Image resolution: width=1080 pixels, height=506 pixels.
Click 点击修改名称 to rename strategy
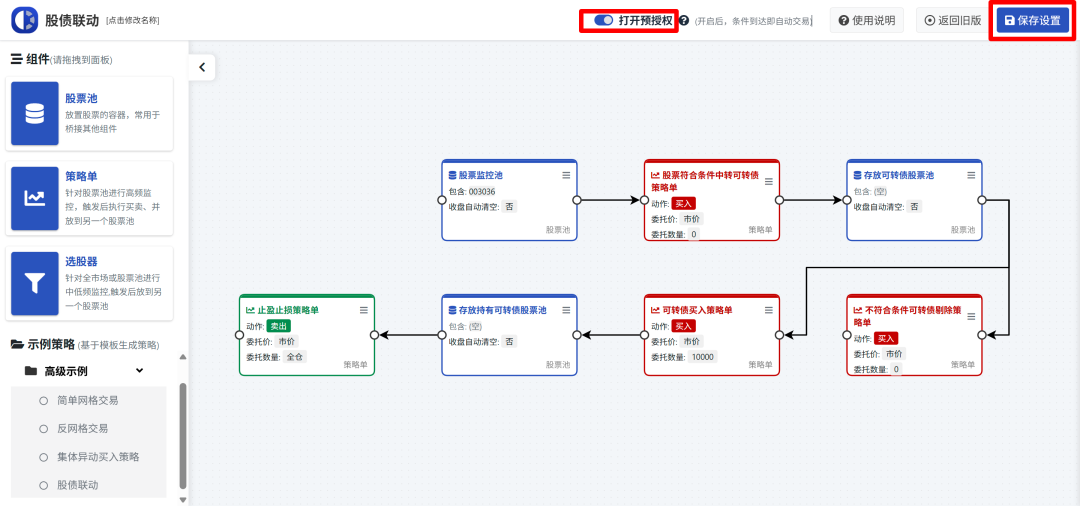pos(132,21)
